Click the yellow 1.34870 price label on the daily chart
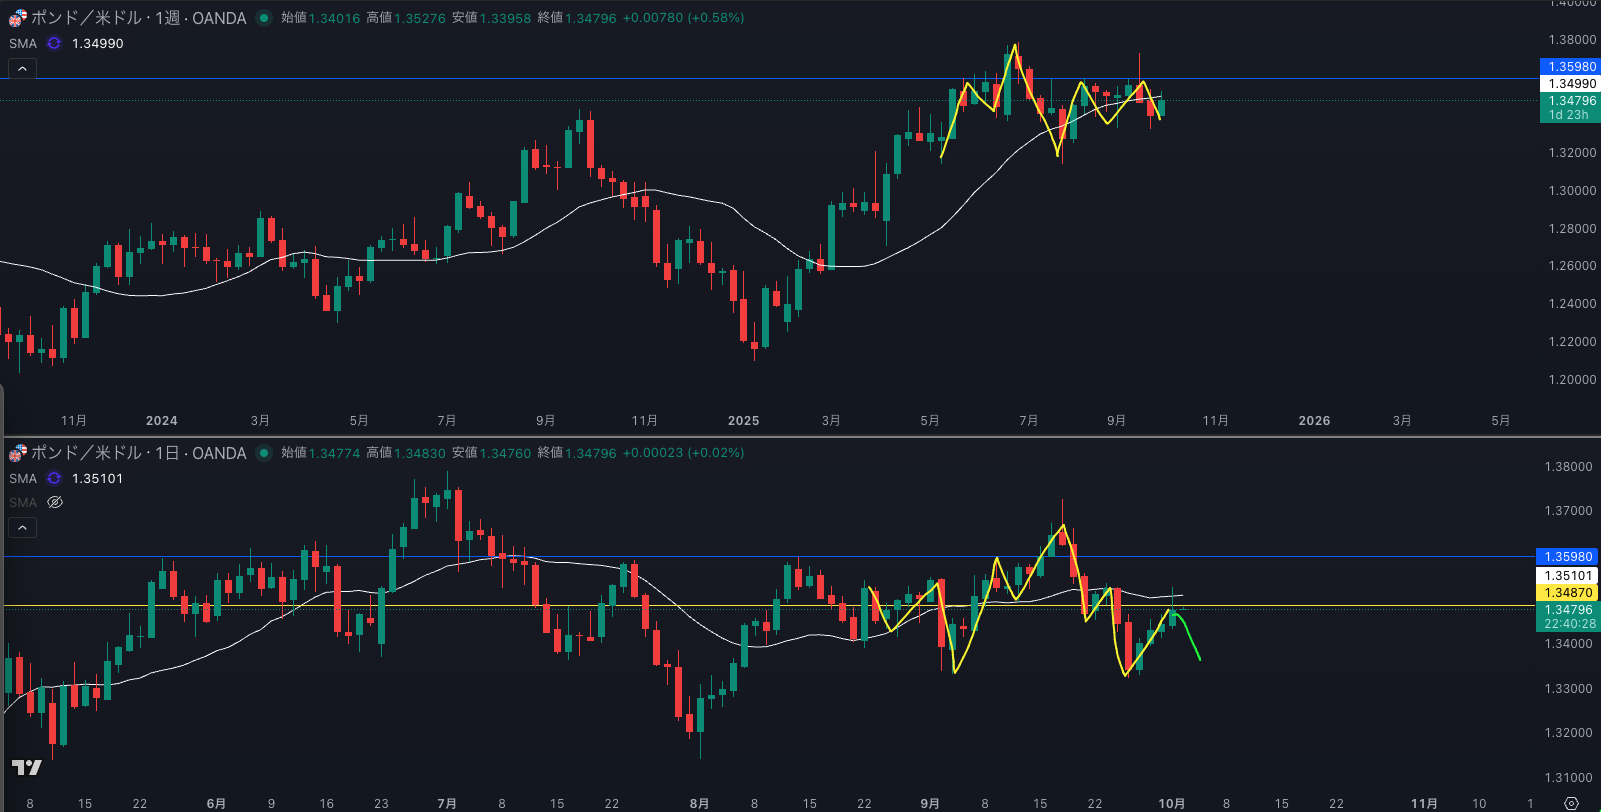 coord(1567,592)
